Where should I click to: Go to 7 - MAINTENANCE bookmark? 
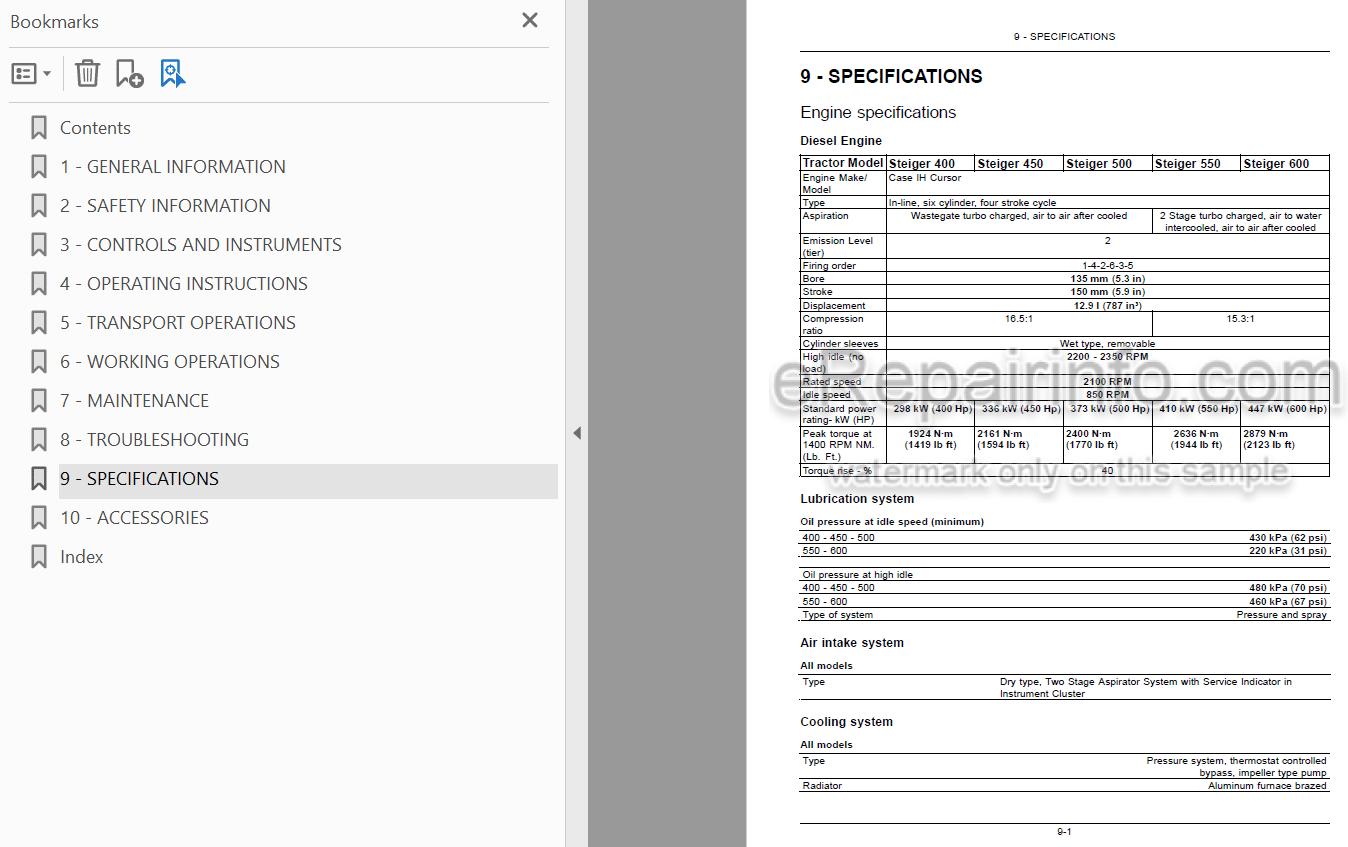pyautogui.click(x=134, y=401)
